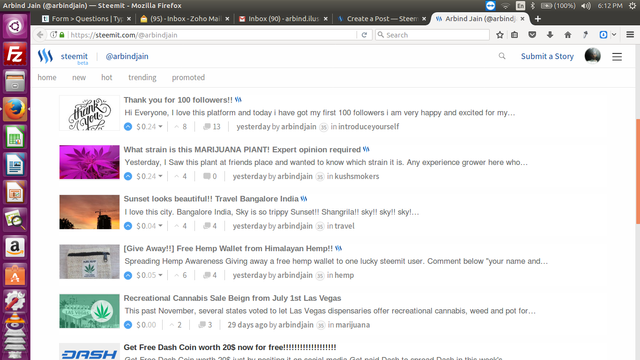Switch to the Zoho Mail Inbox browser tab
Viewport: 640px width, 360px height.
pos(184,19)
